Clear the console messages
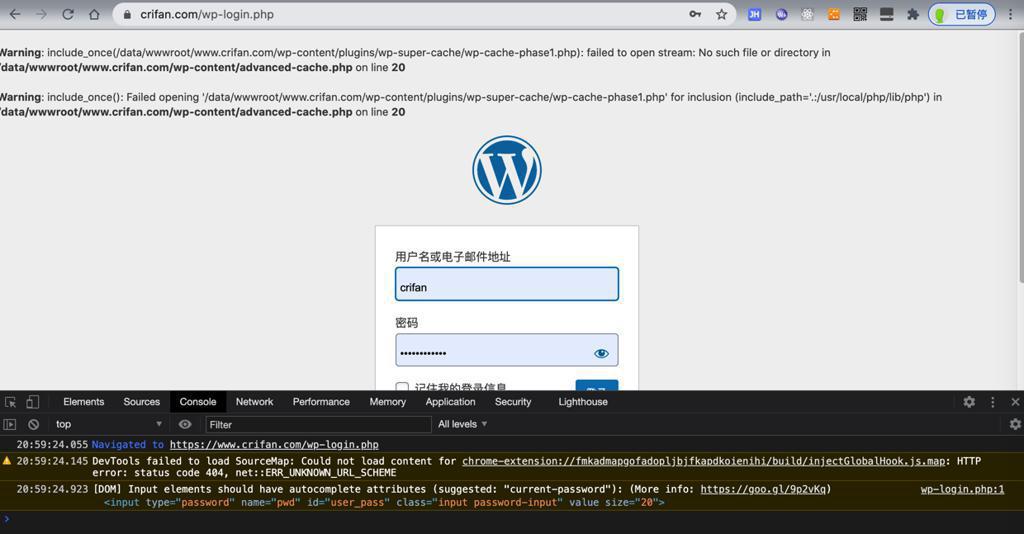This screenshot has height=534, width=1024. [33, 424]
